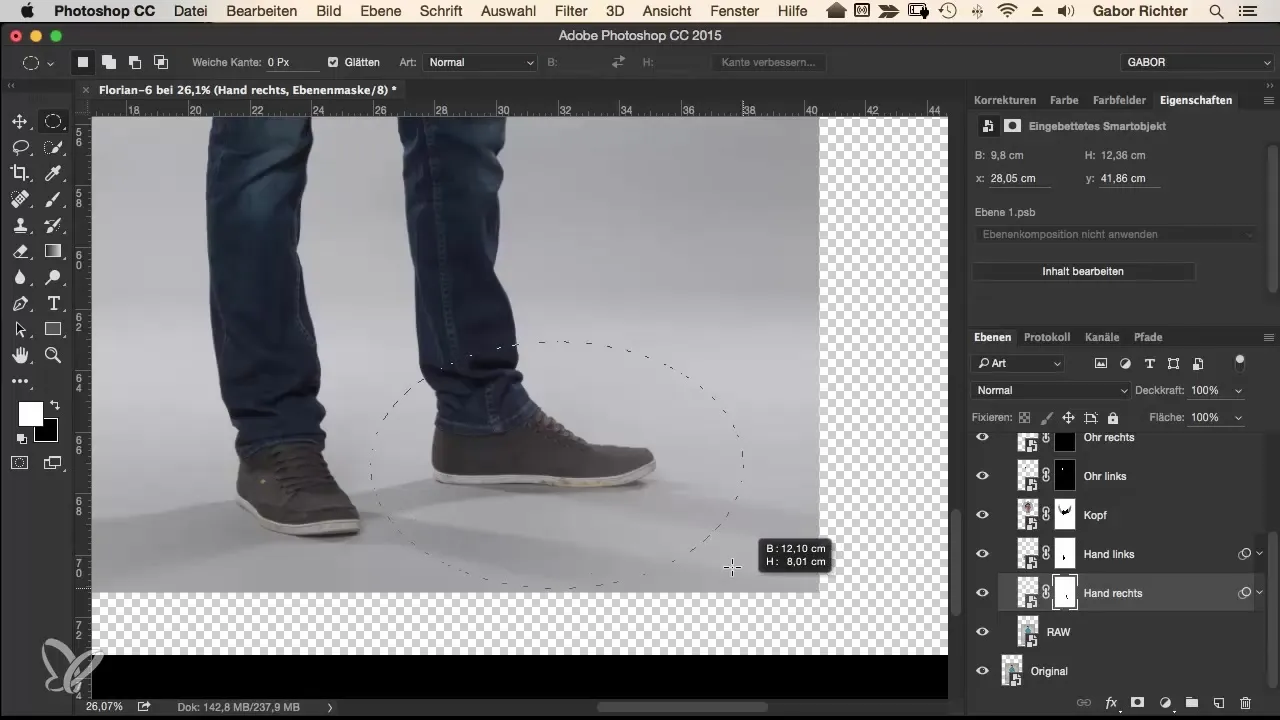Image resolution: width=1280 pixels, height=720 pixels.
Task: Create new adjustment layer icon
Action: pos(1165,703)
